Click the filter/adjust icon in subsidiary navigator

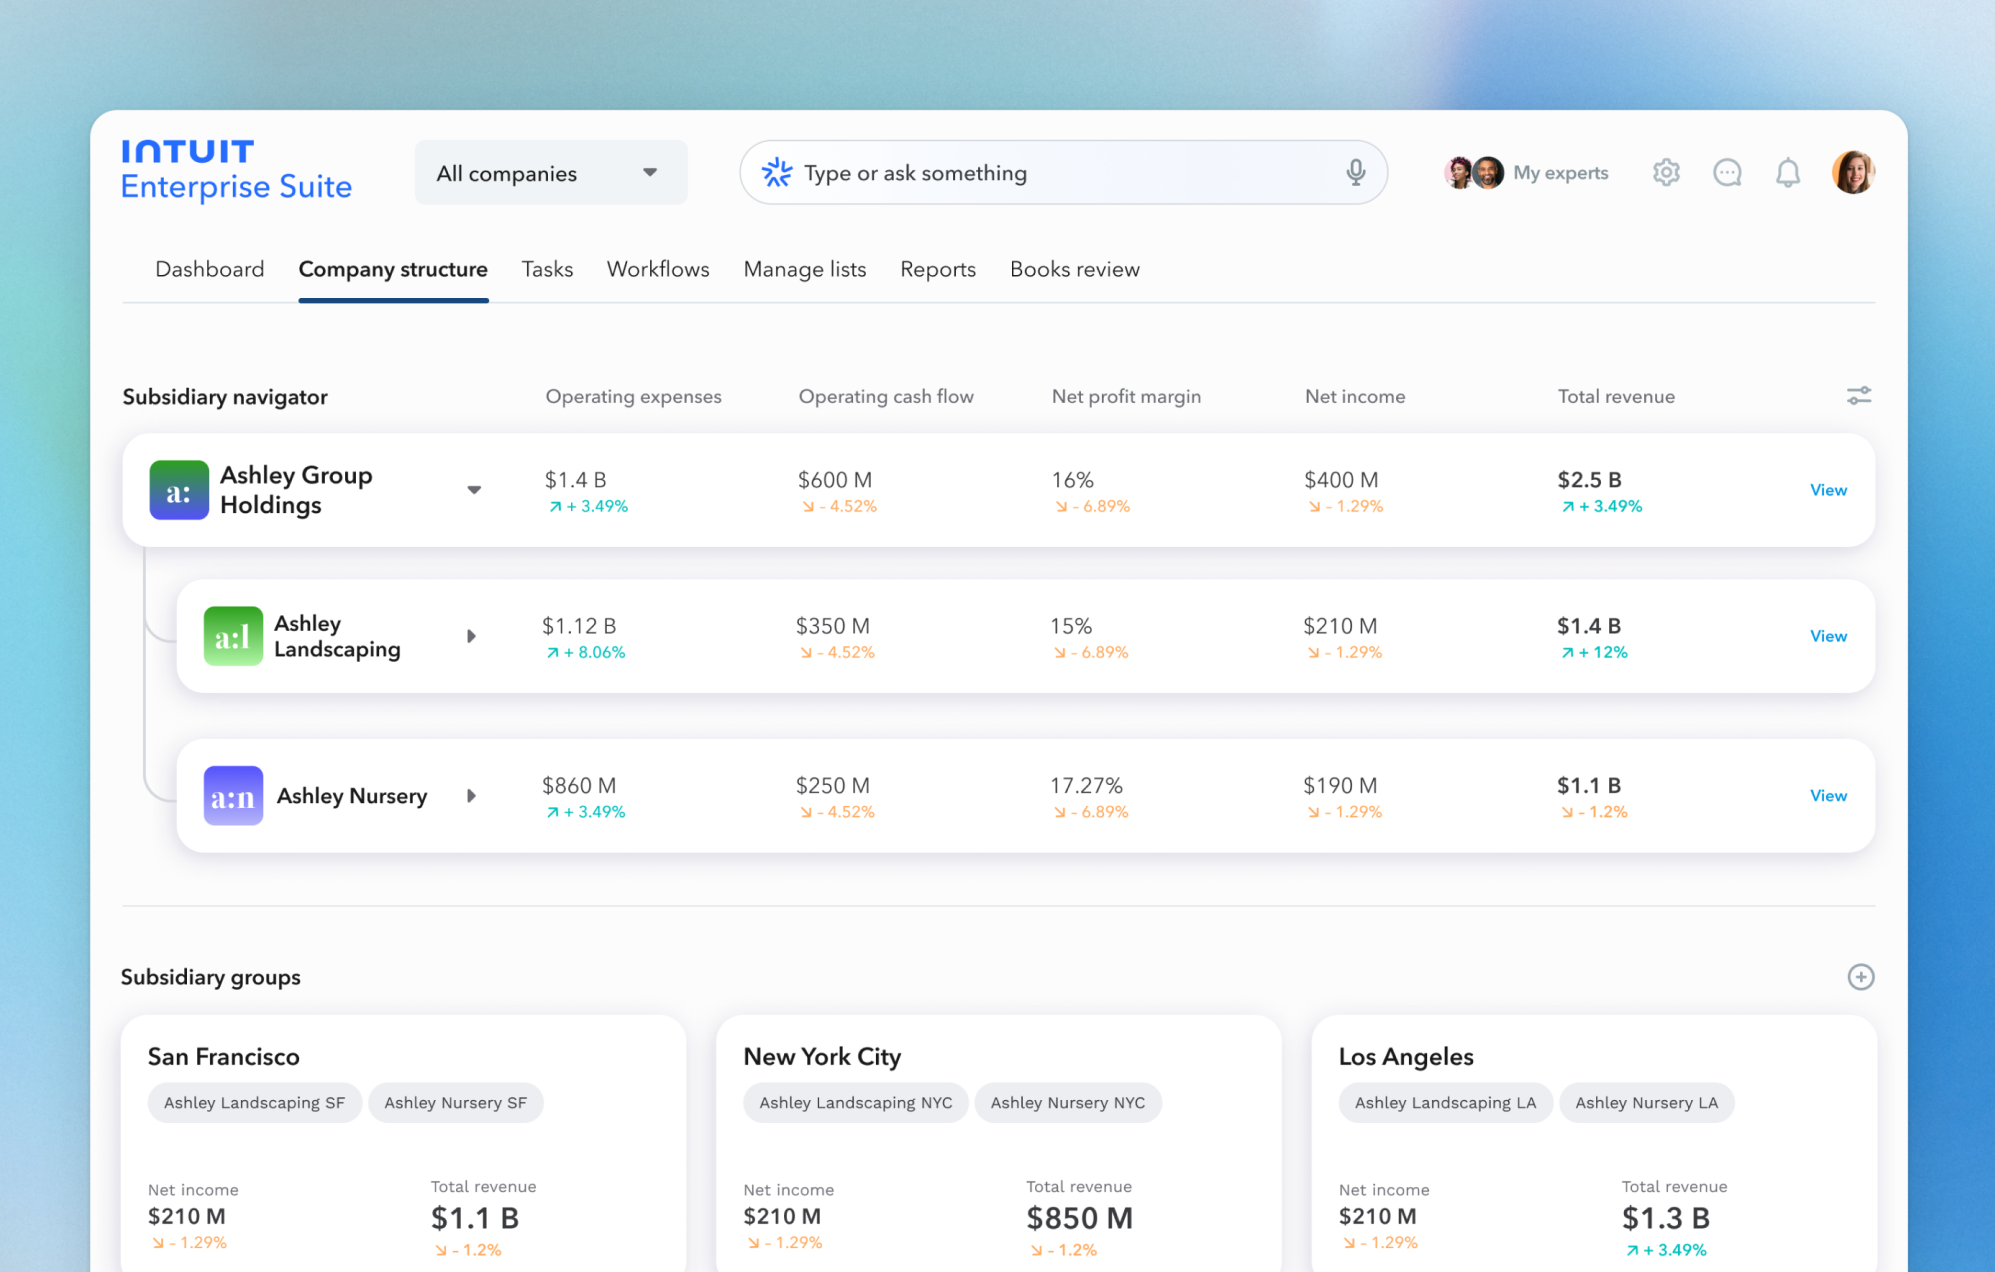click(x=1858, y=395)
